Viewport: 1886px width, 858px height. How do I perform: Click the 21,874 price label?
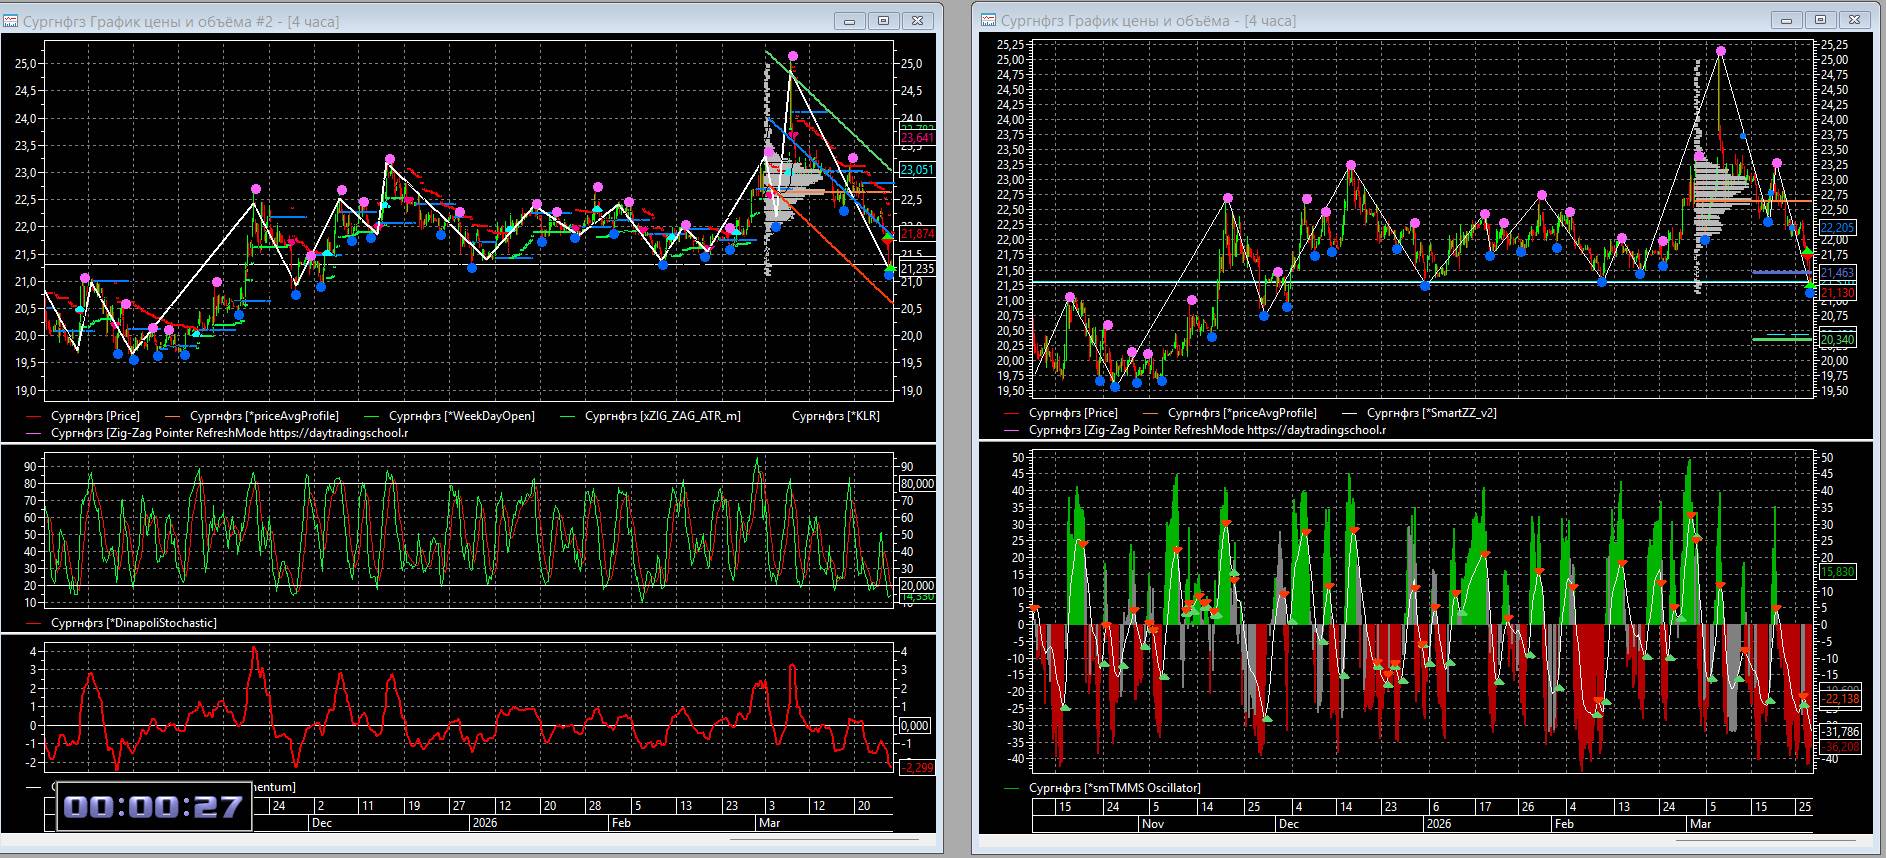coord(917,234)
